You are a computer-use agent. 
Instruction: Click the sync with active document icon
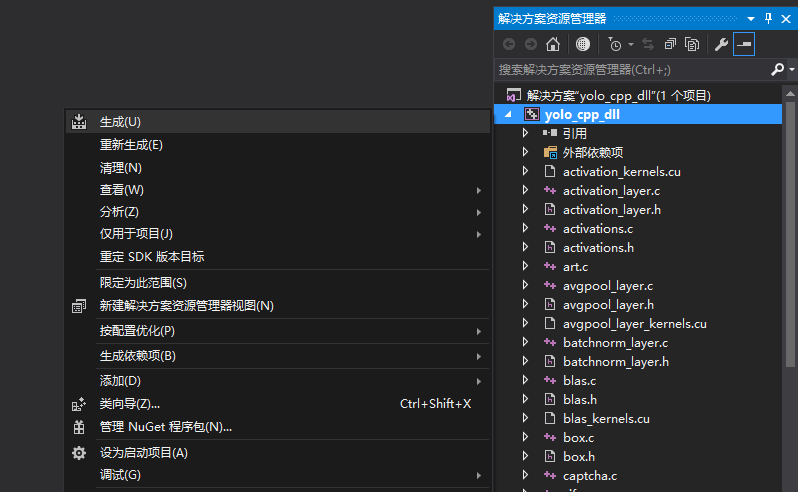[648, 44]
